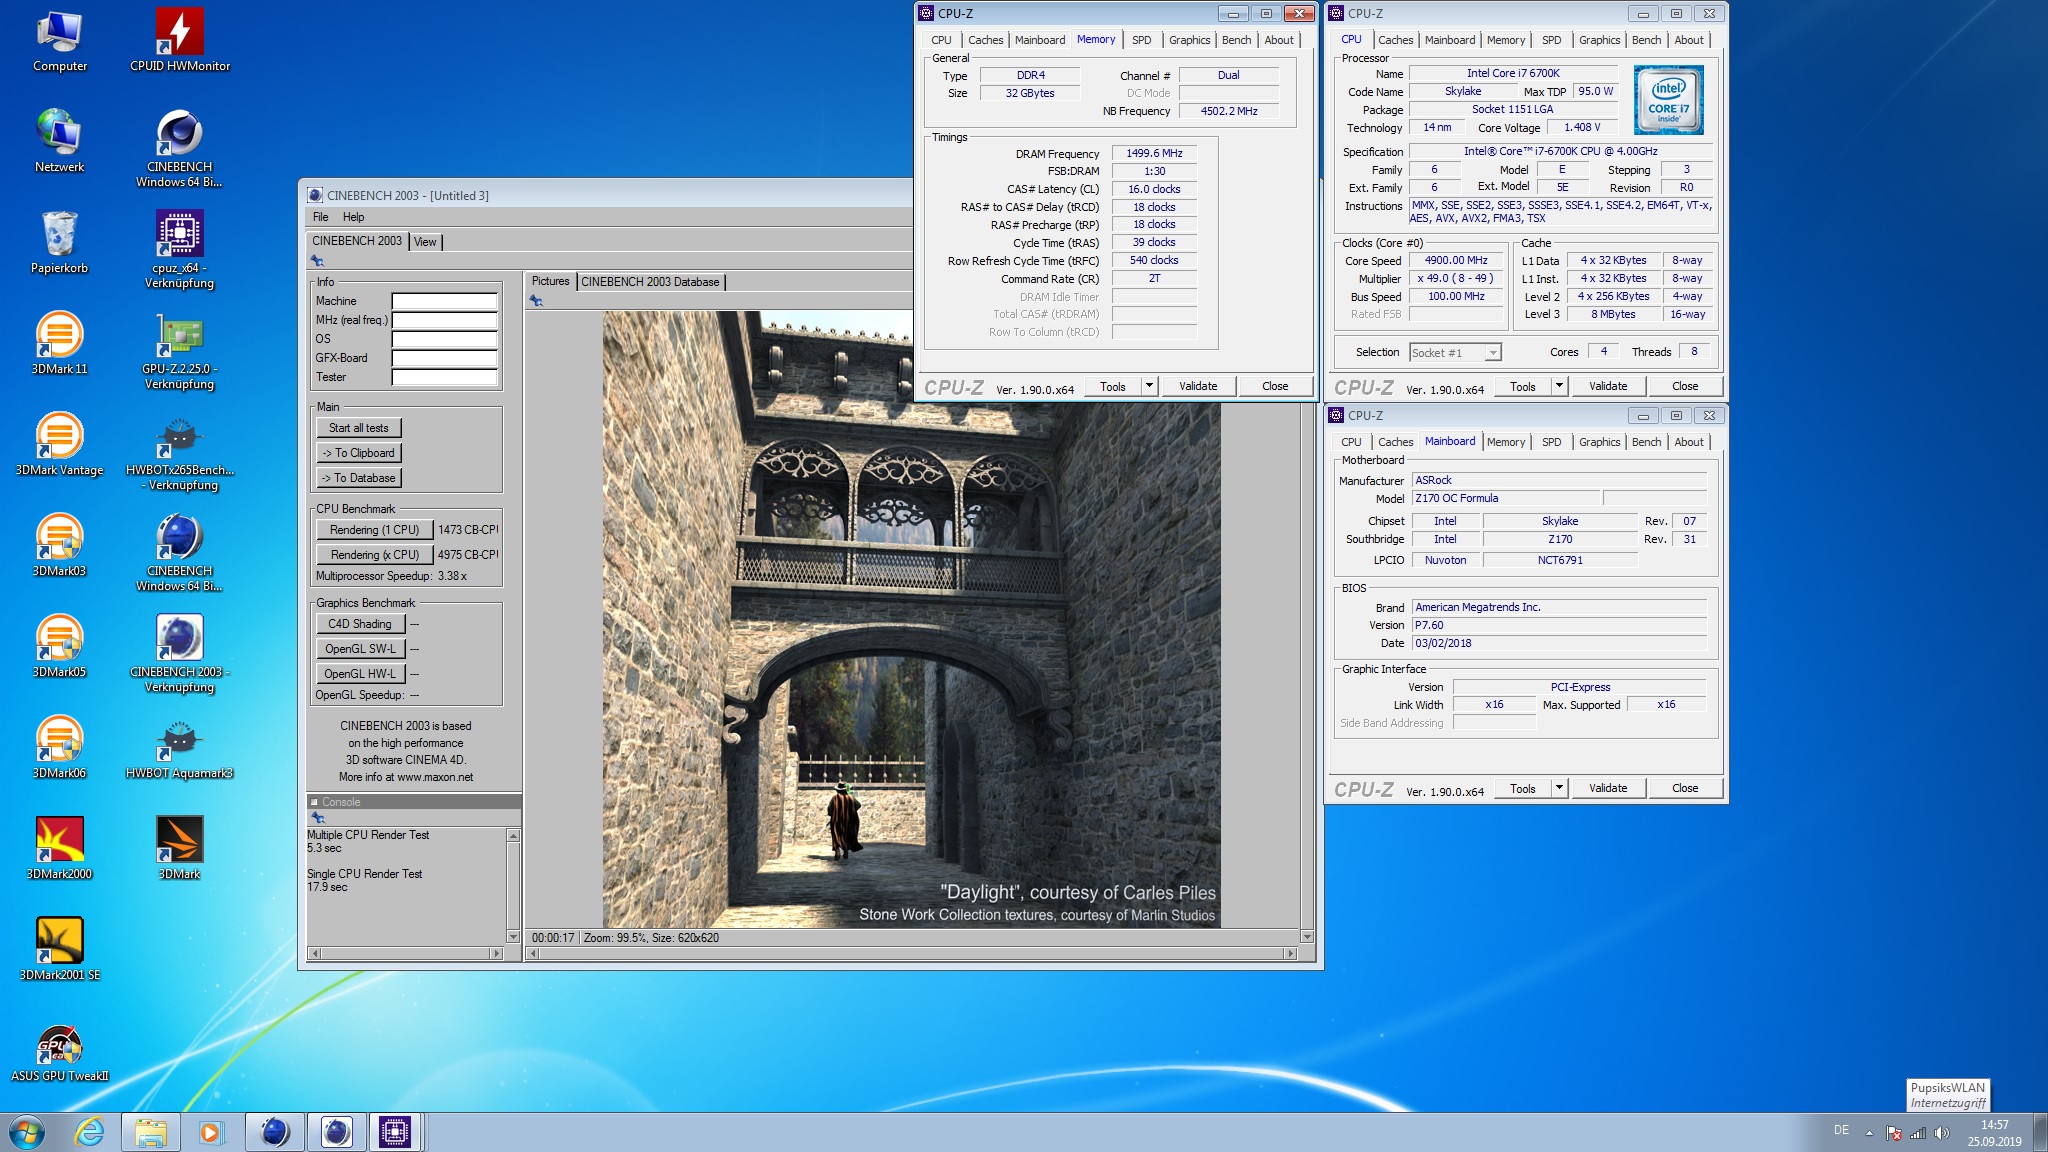Click the Tester input field
The image size is (2048, 1152).
pos(445,377)
